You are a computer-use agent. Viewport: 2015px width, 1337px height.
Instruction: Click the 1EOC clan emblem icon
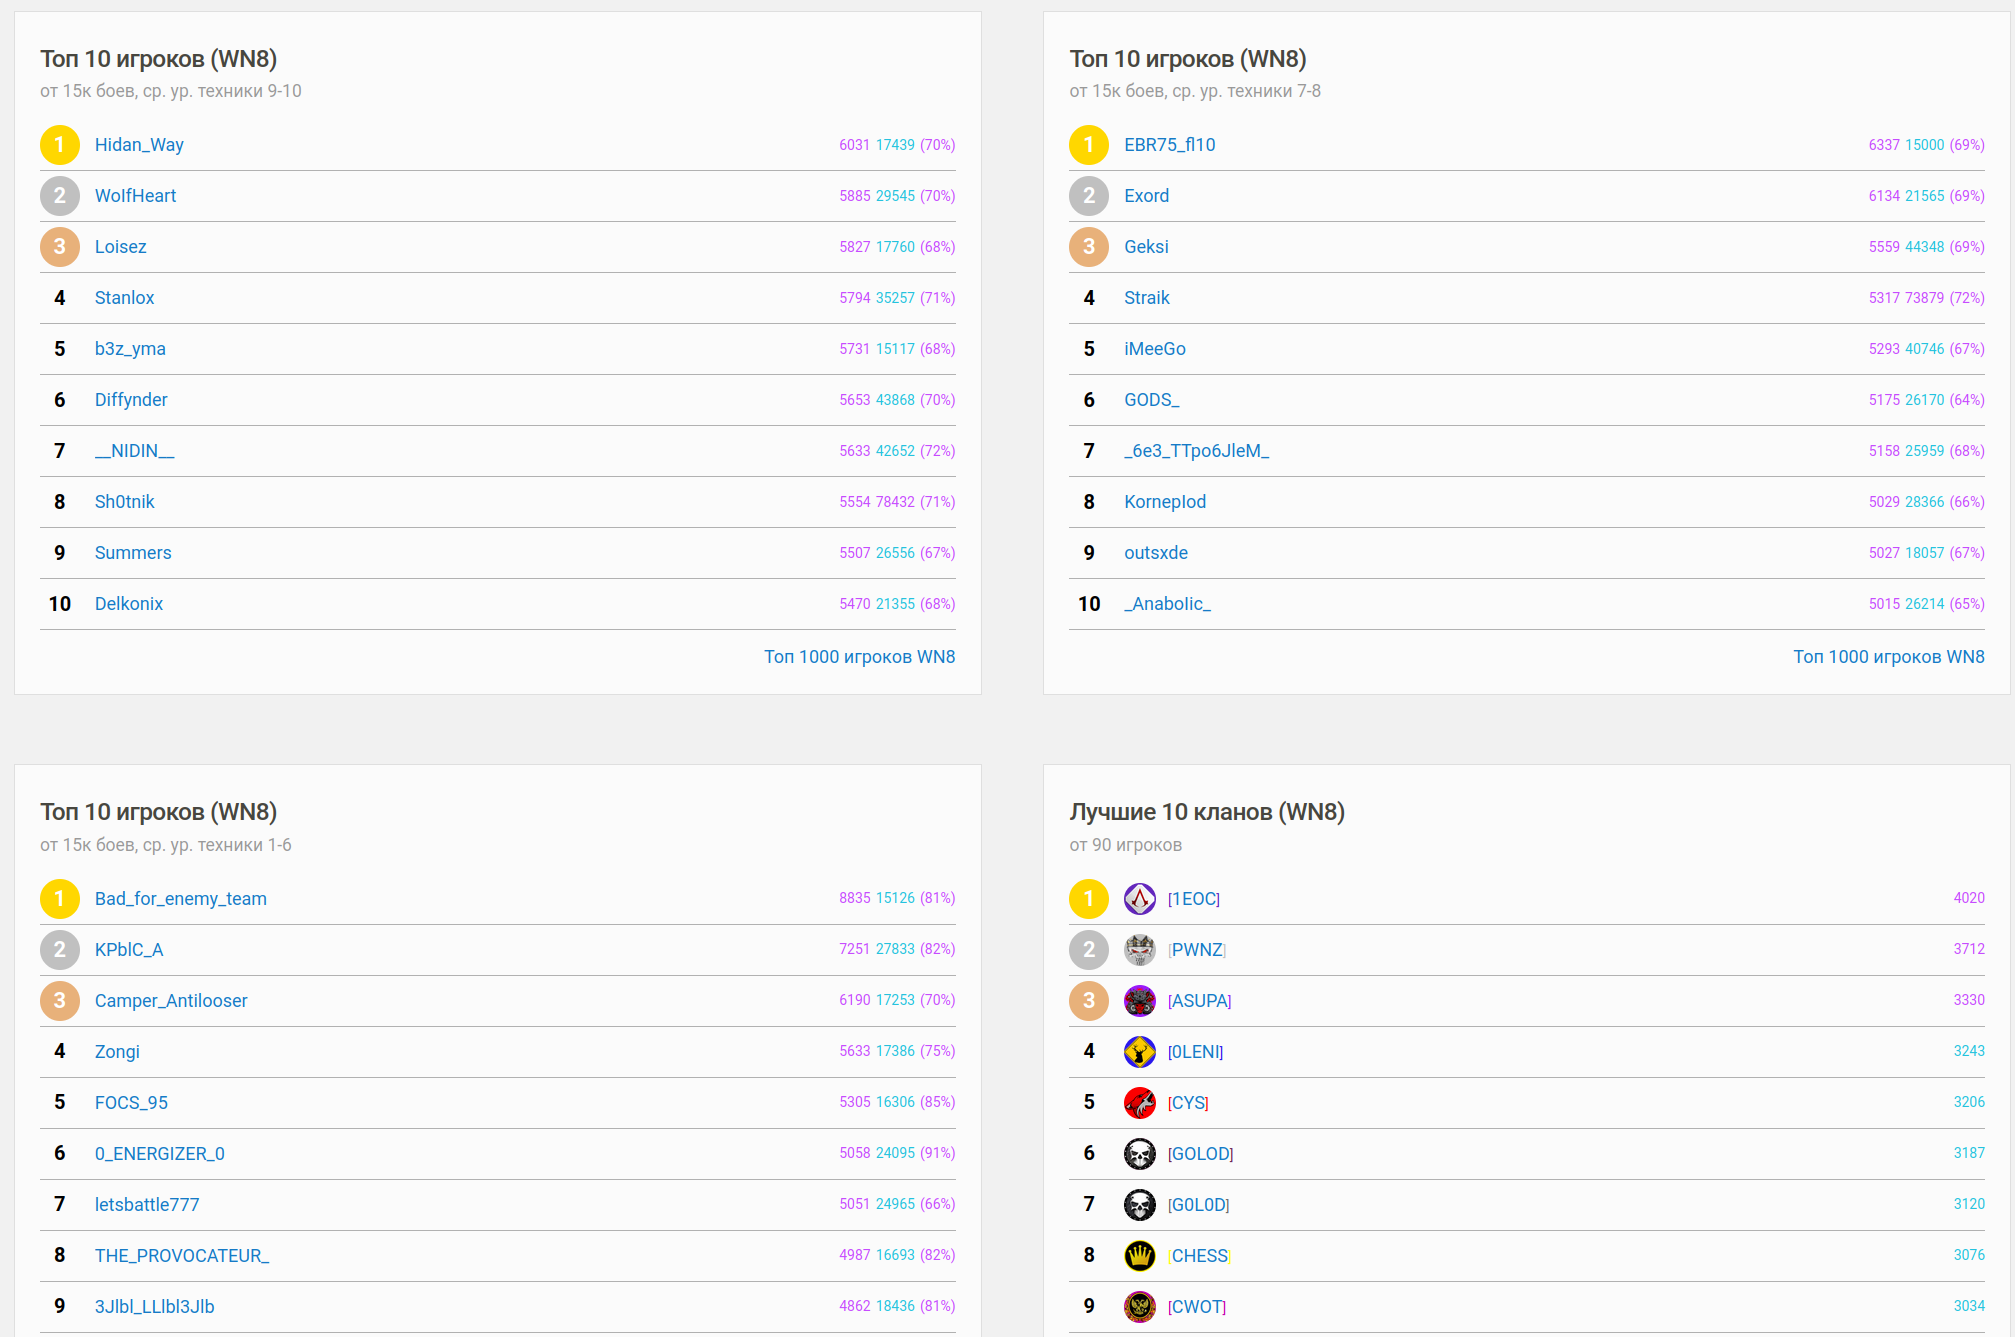tap(1139, 899)
